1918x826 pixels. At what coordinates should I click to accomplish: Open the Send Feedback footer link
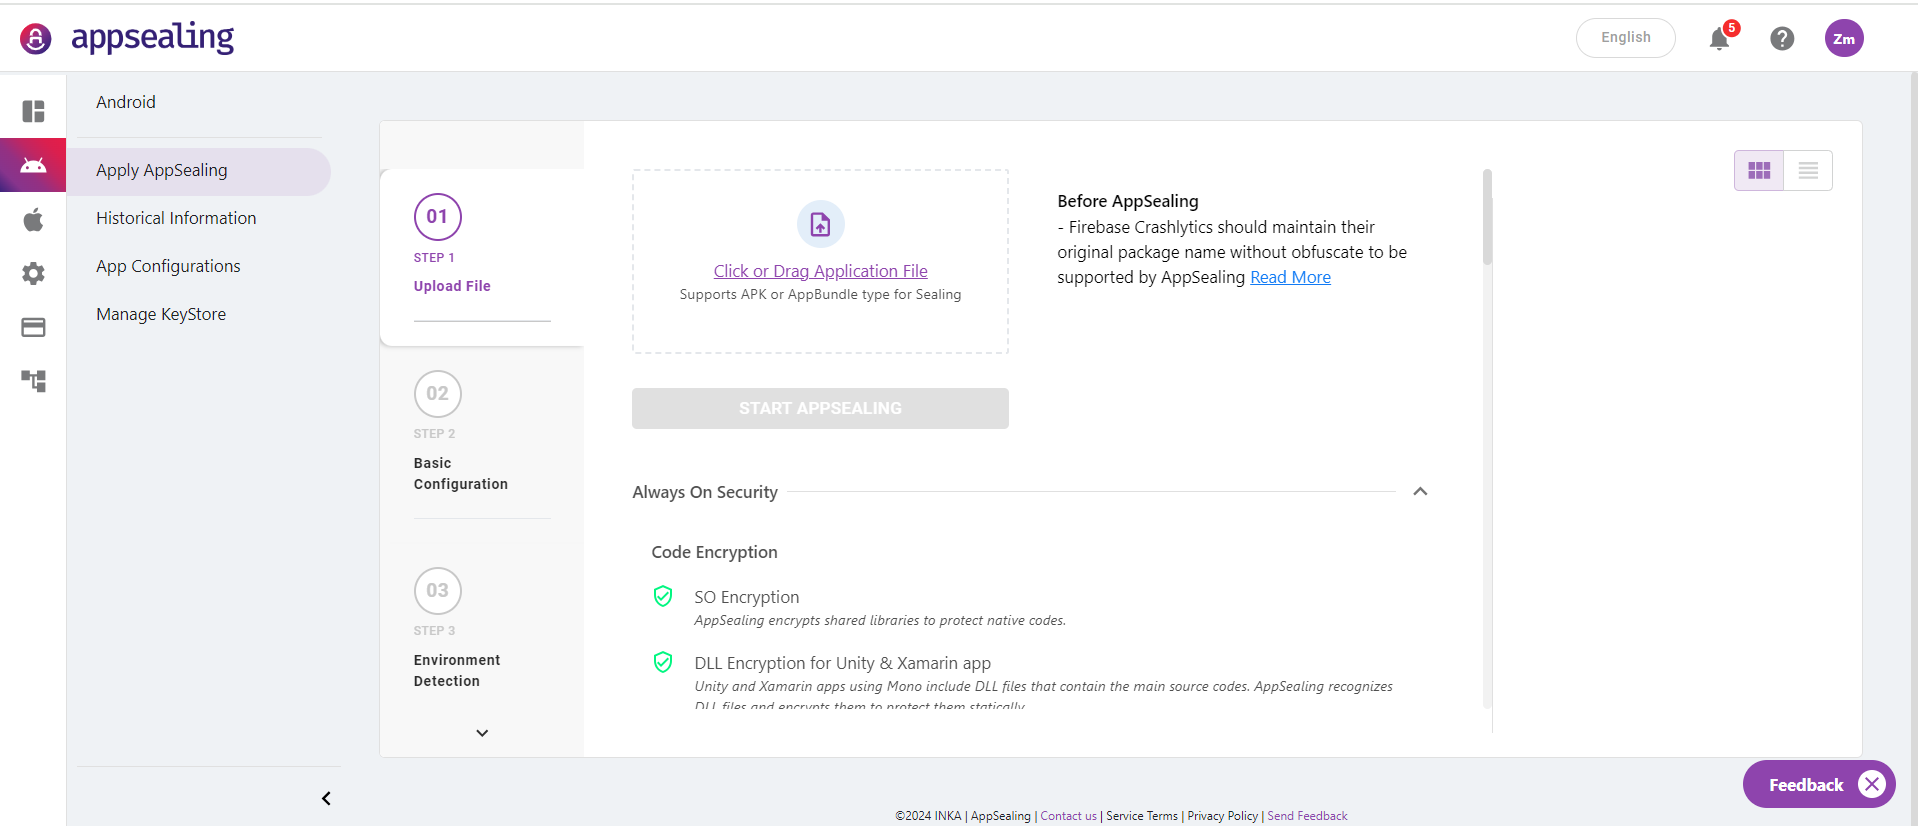1307,816
